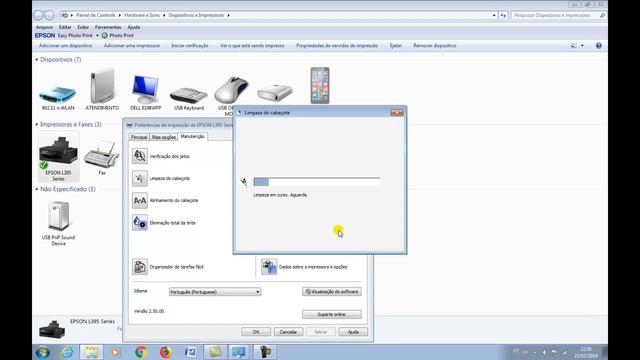This screenshot has height=360, width=640.
Task: Switch to the Manutenção tab
Action: [x=193, y=136]
